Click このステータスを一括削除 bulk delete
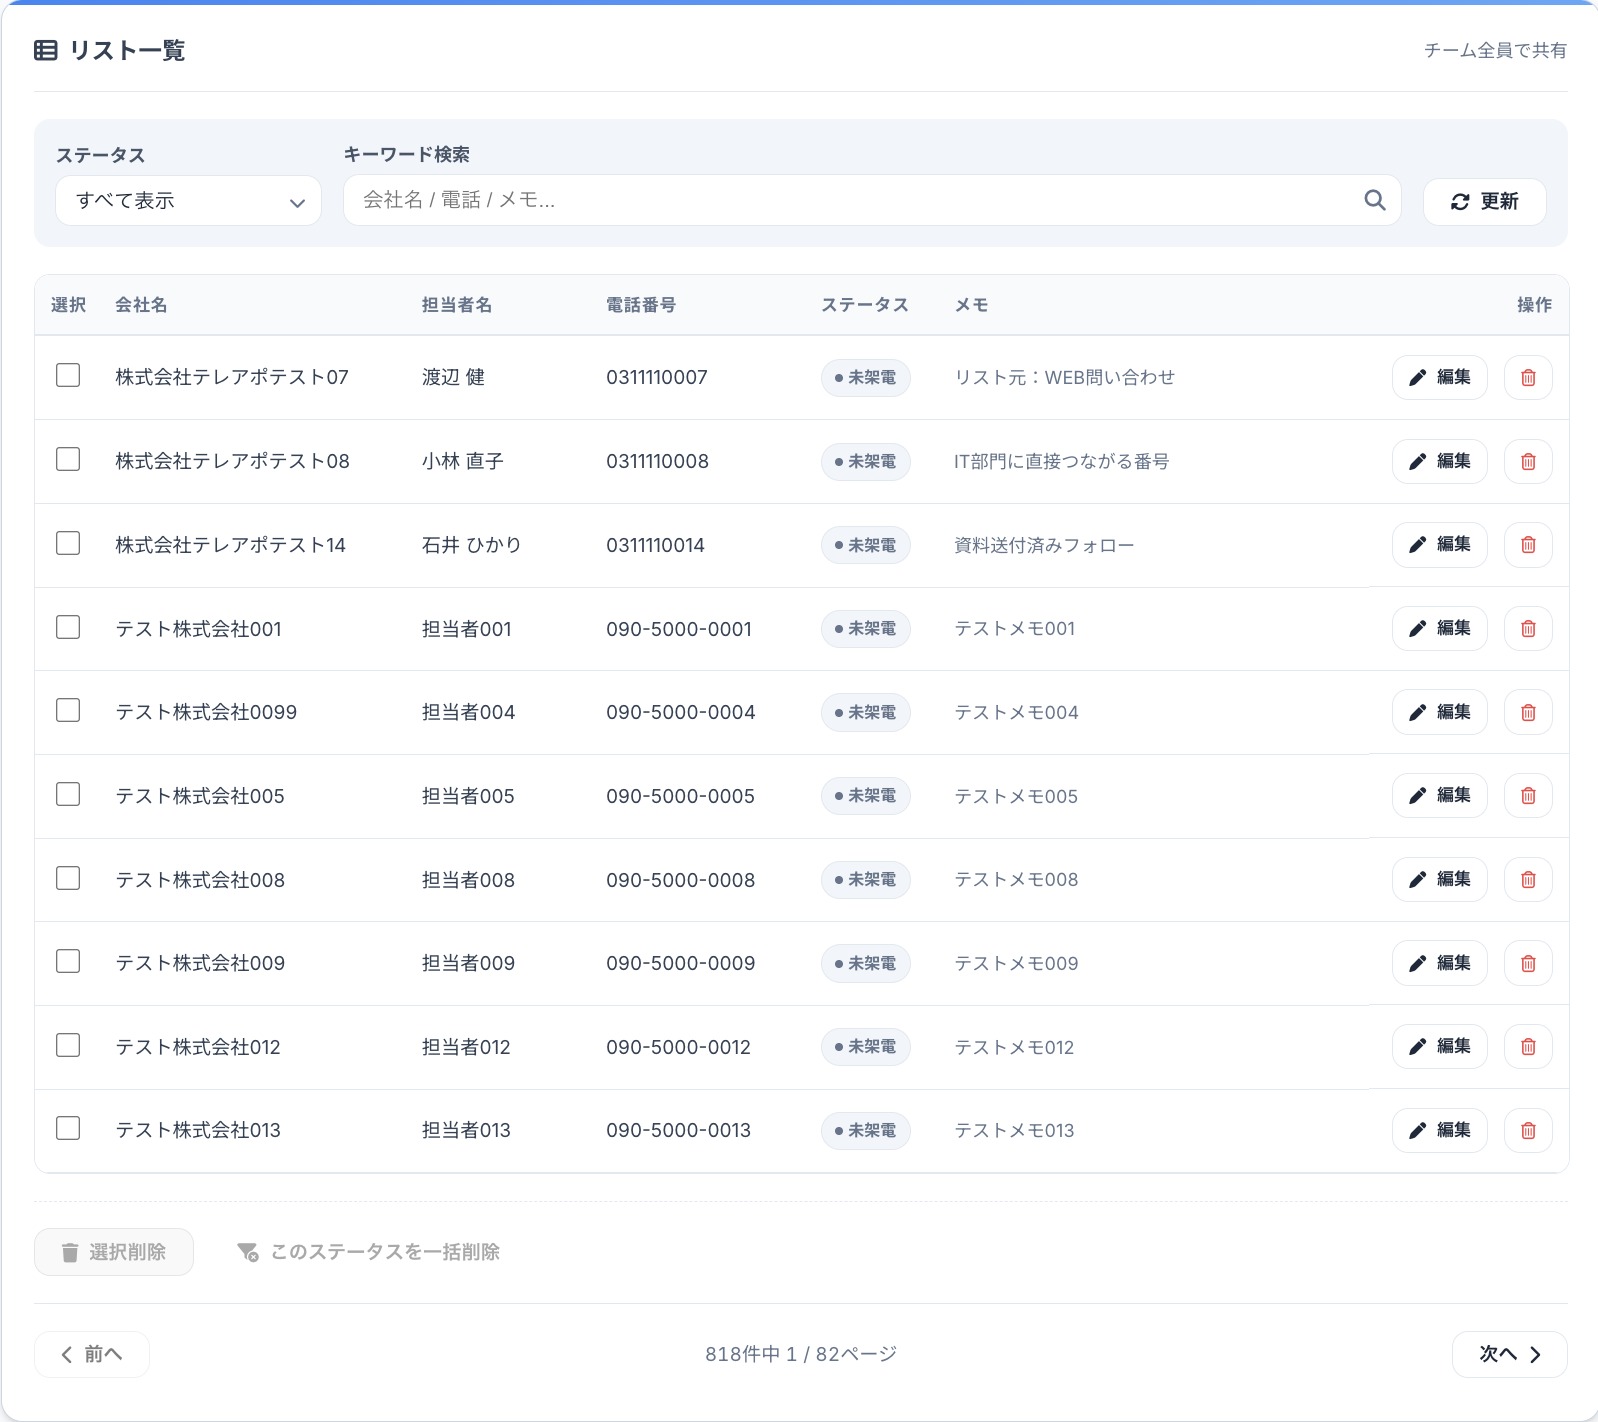Viewport: 1598px width, 1422px height. point(369,1252)
